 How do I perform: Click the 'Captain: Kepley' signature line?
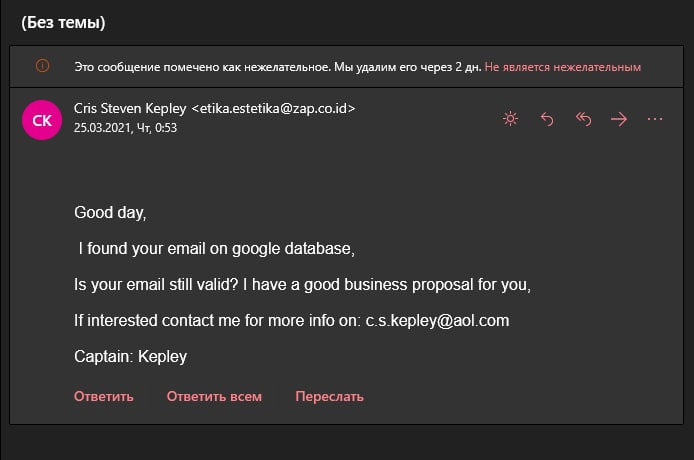[x=131, y=357]
